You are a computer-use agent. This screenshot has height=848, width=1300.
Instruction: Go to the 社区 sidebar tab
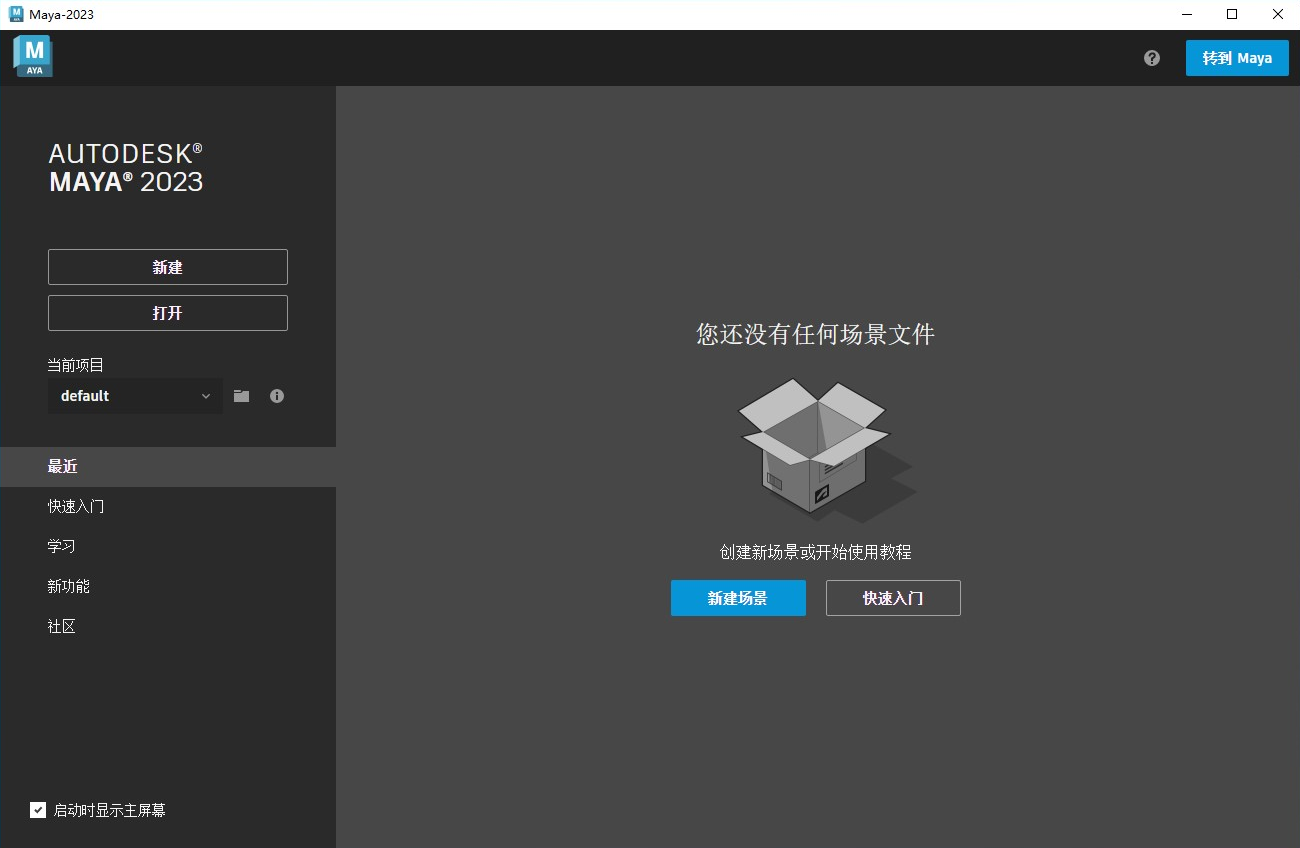(168, 627)
